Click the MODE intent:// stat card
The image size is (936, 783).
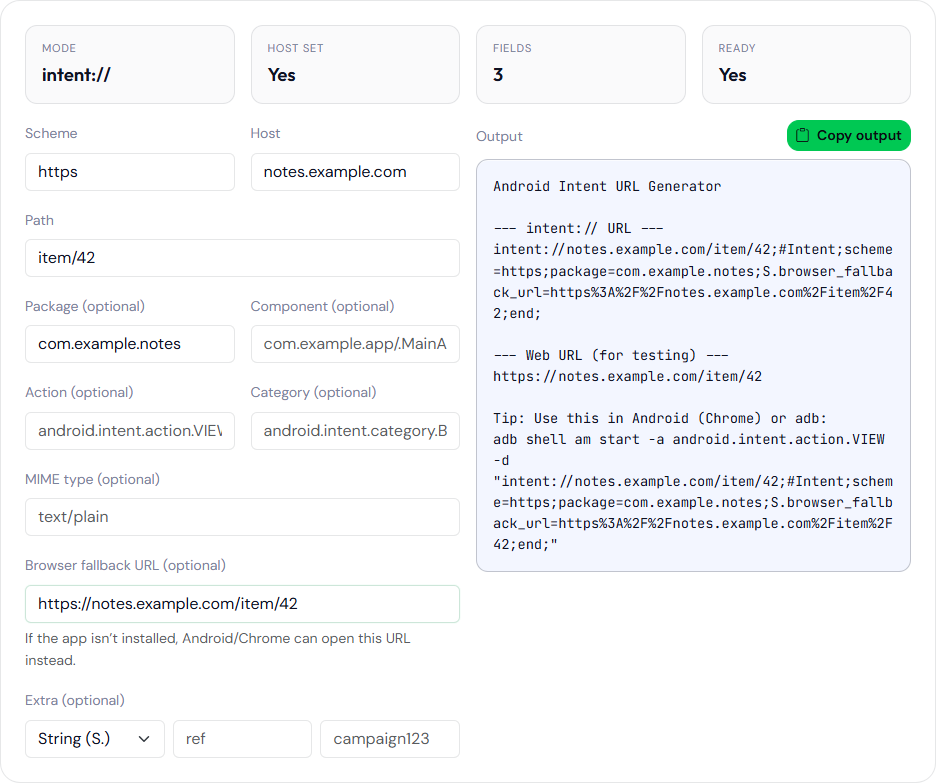(130, 64)
